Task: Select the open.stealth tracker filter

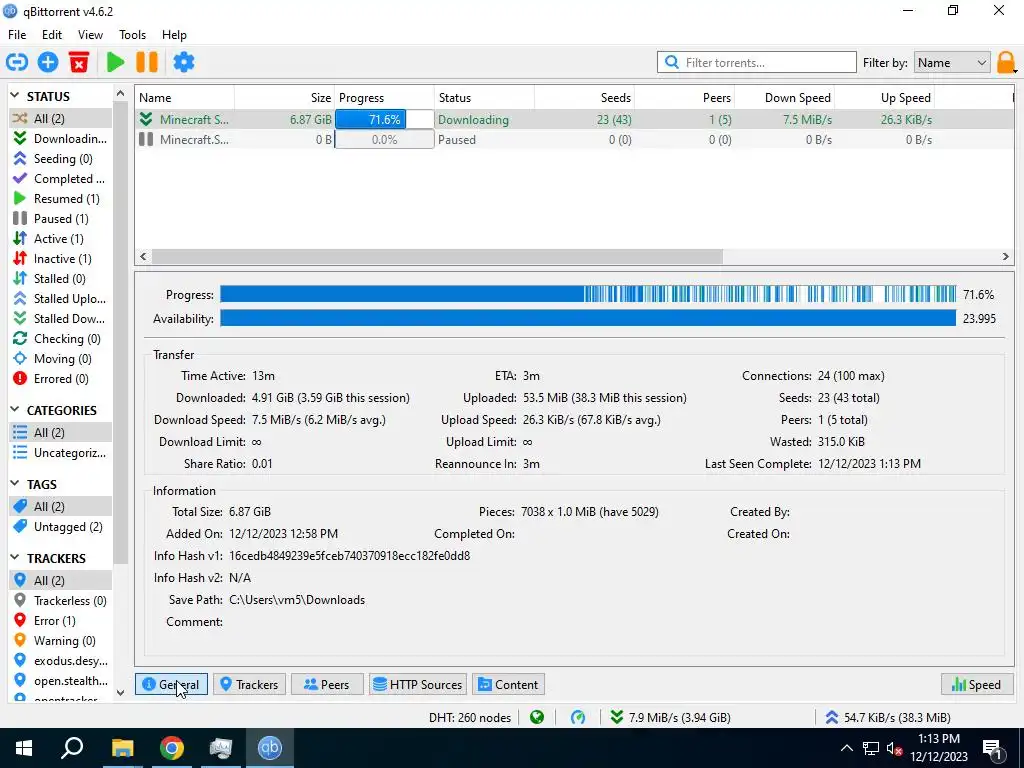Action: click(x=60, y=681)
